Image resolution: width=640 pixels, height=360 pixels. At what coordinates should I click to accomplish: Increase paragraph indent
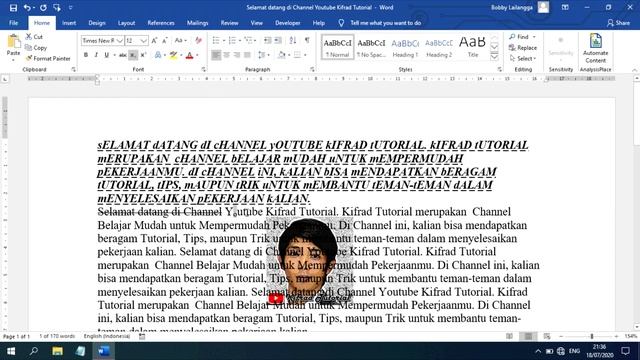point(278,40)
